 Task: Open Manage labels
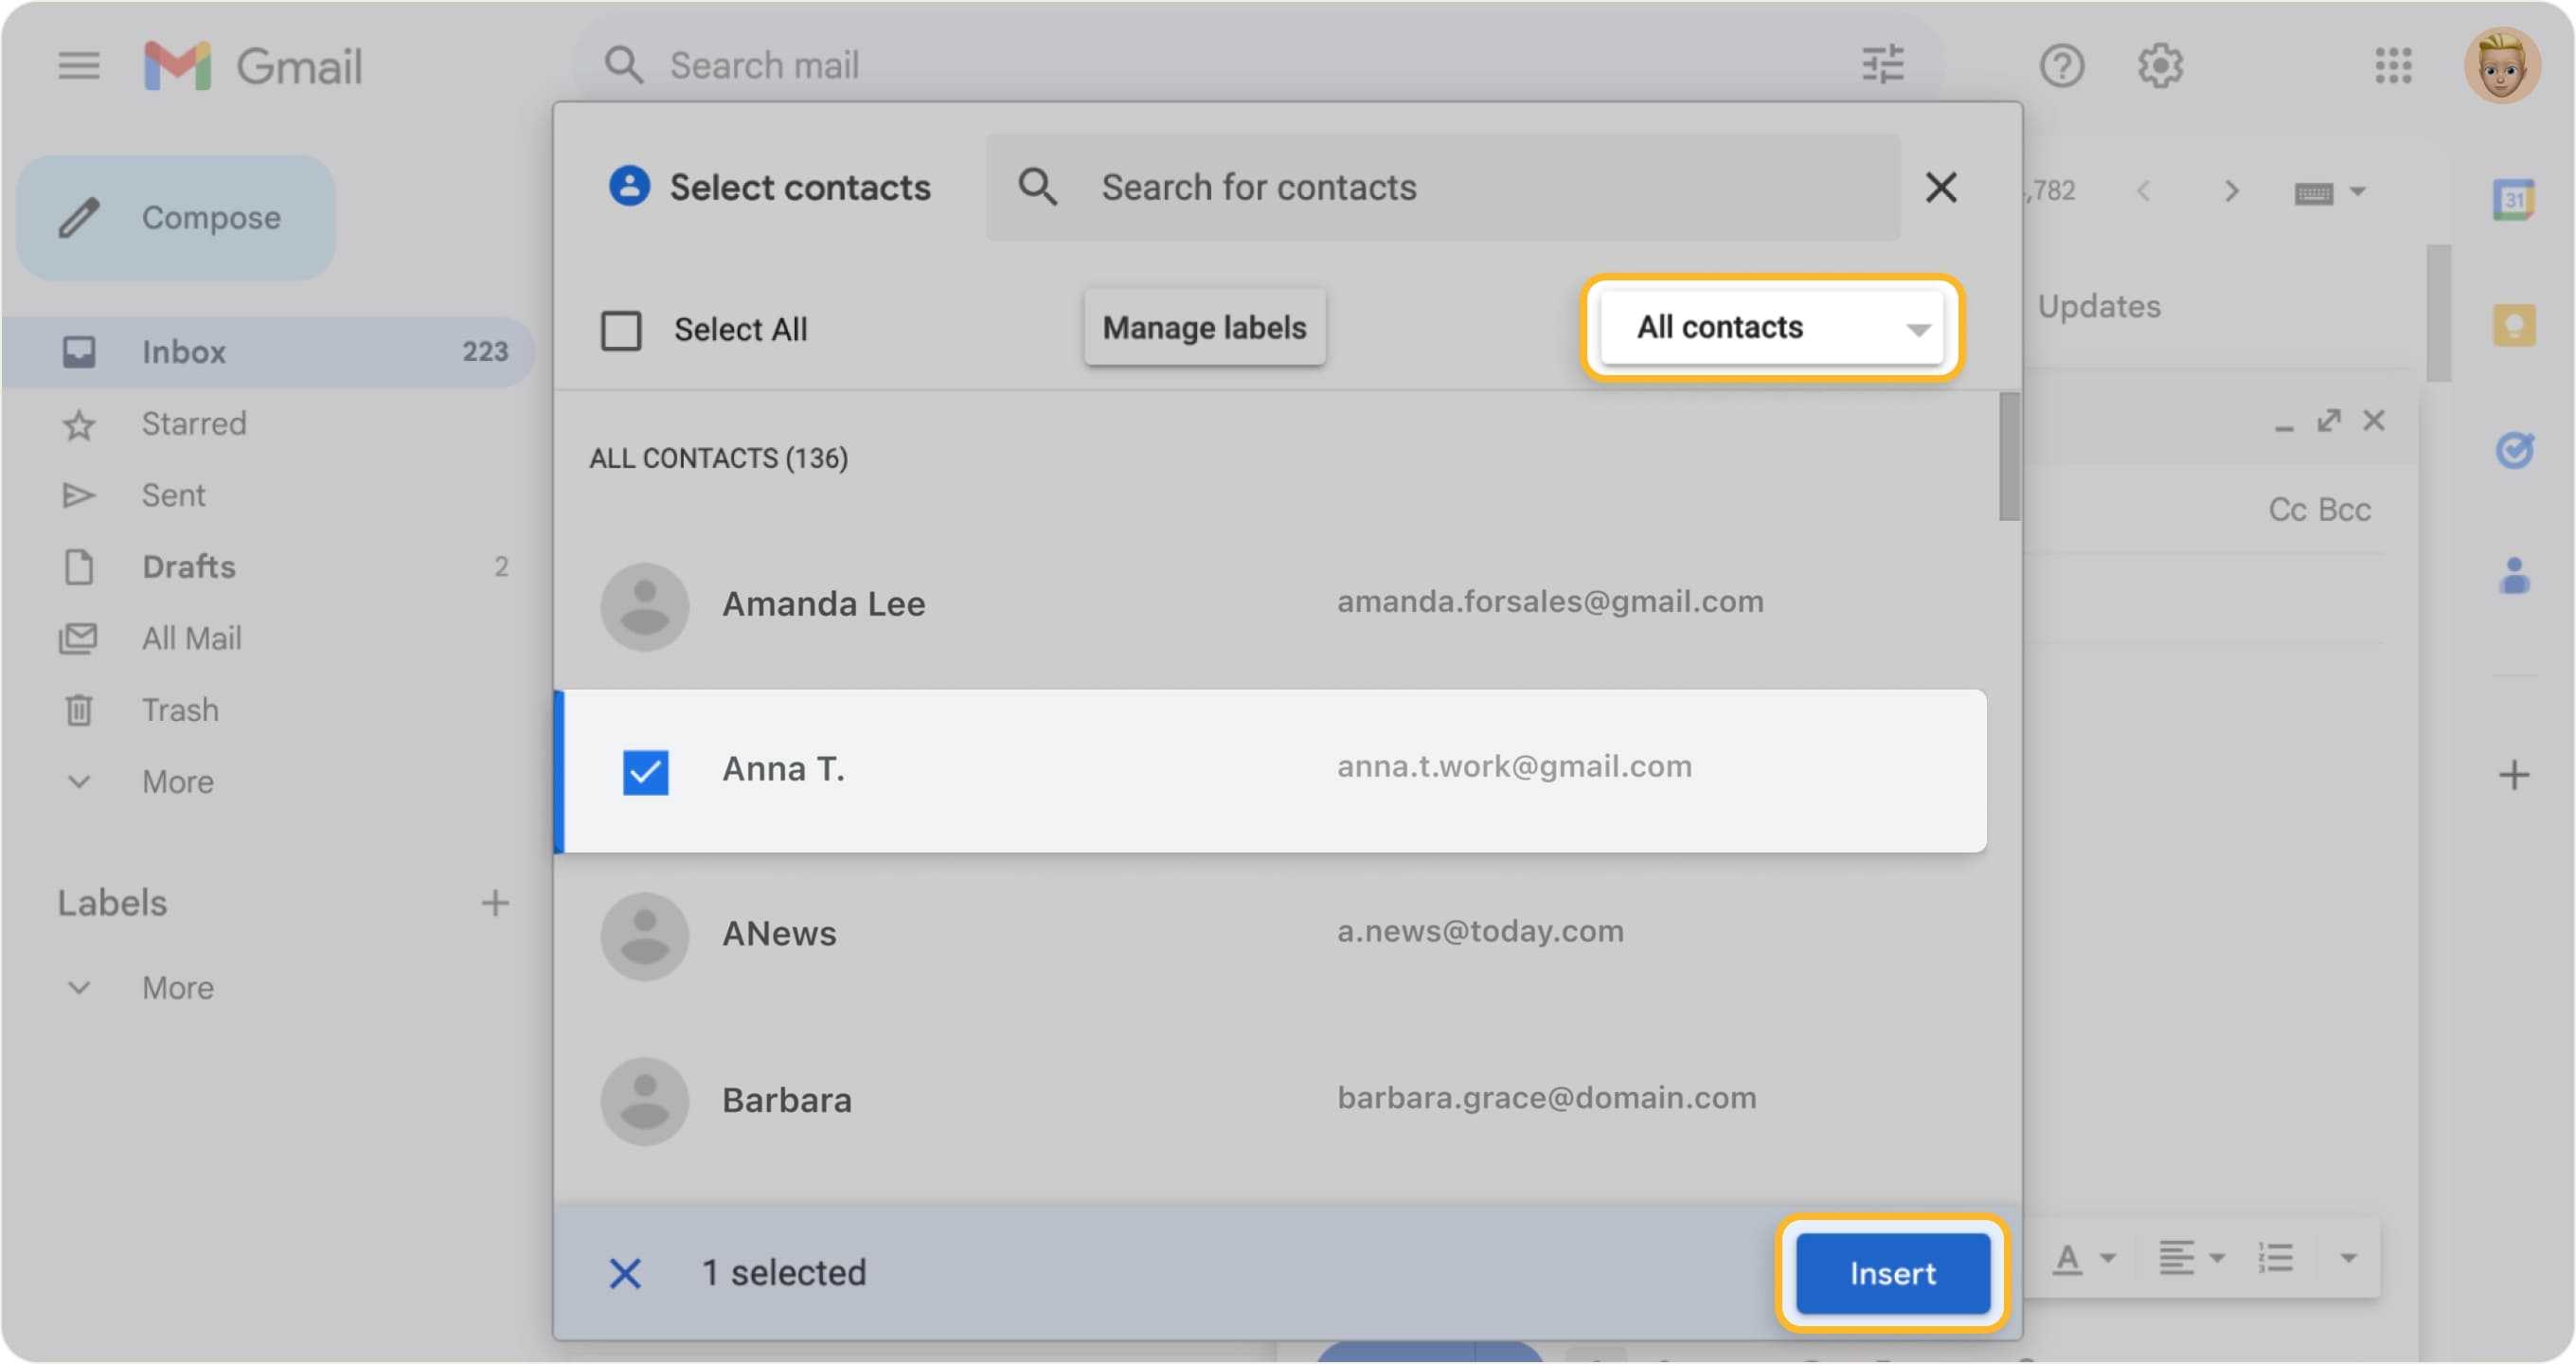click(x=1204, y=327)
